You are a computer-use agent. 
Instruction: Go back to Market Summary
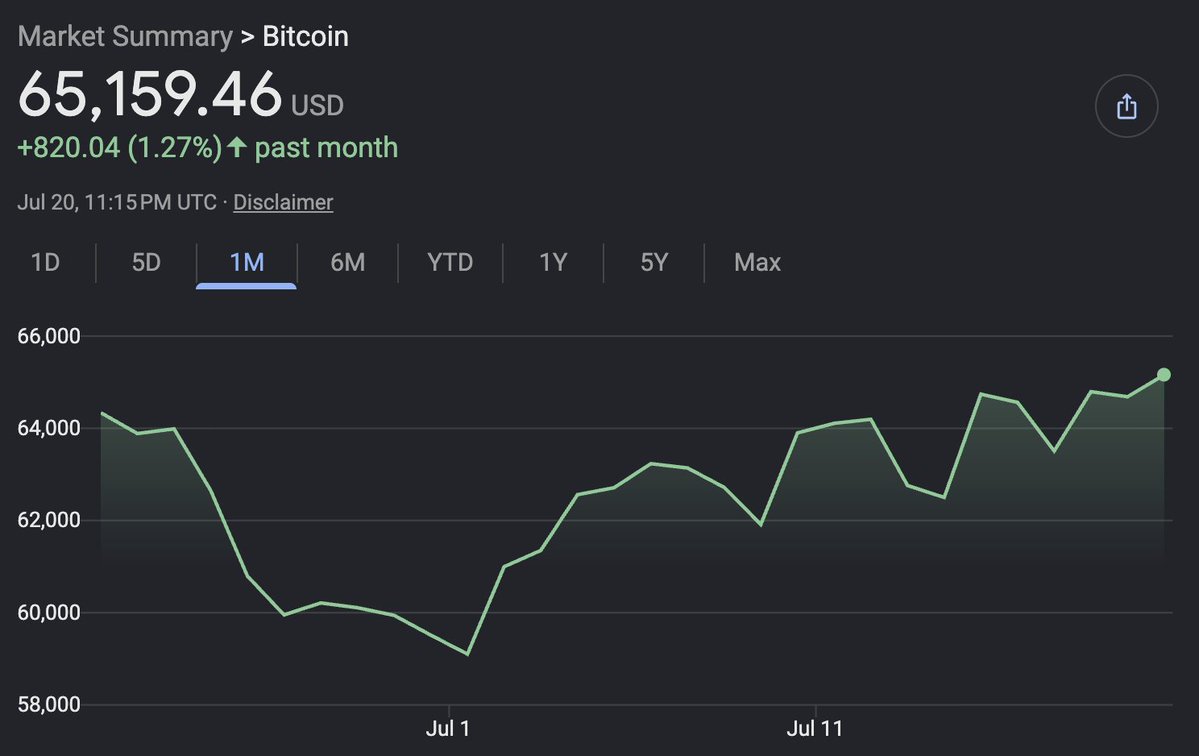pos(125,36)
